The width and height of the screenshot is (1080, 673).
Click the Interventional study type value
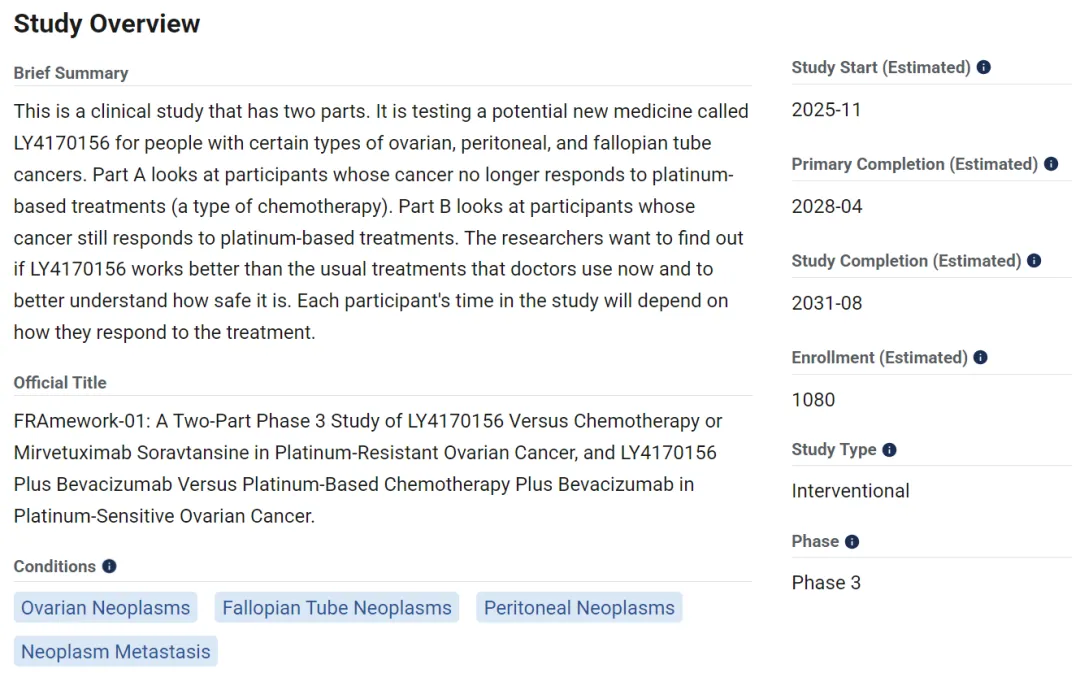point(850,491)
